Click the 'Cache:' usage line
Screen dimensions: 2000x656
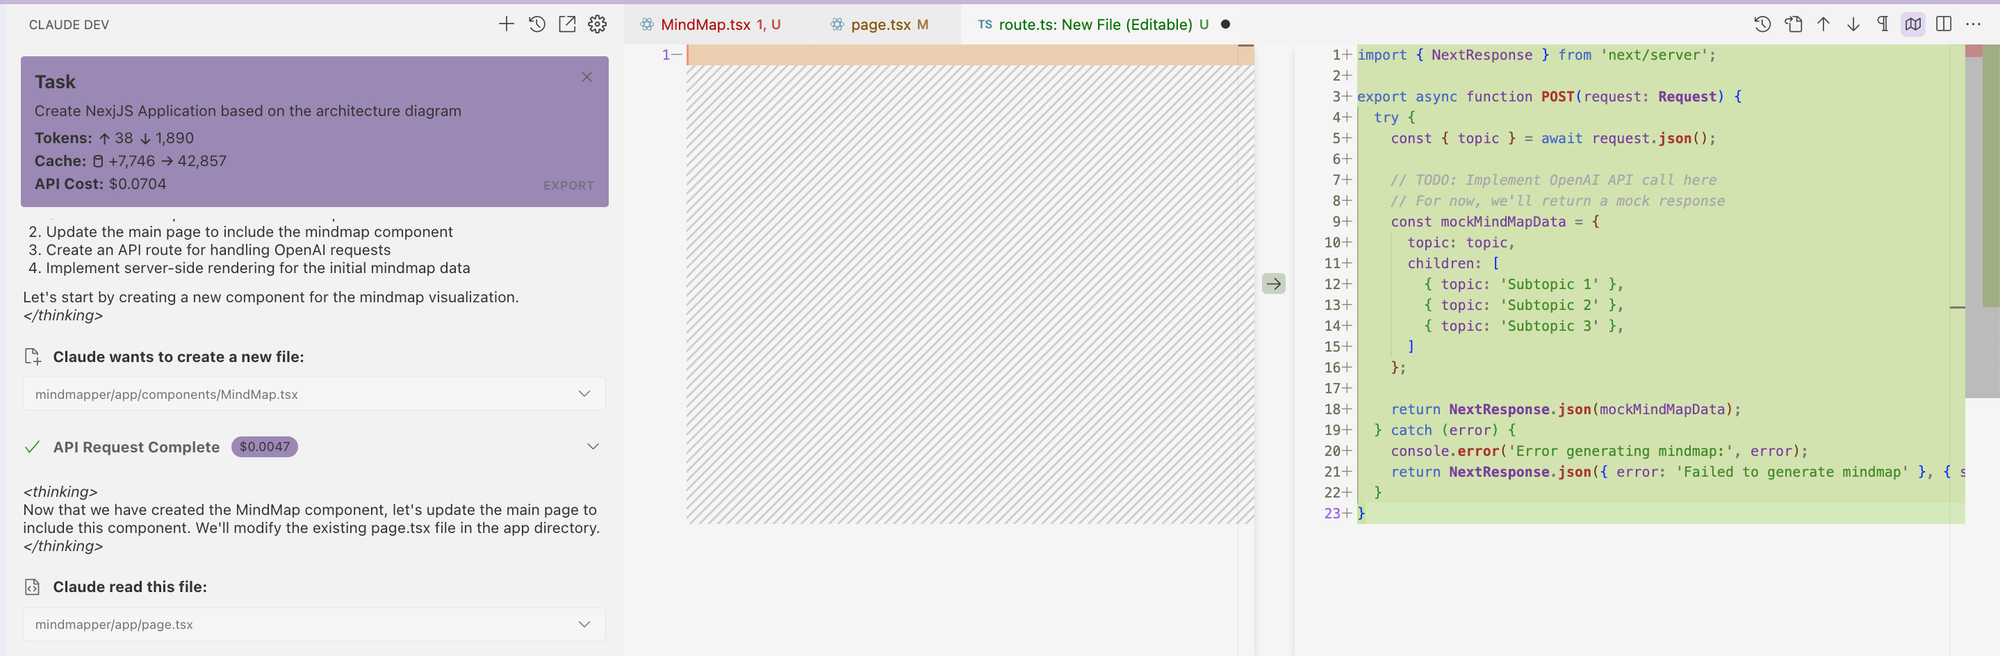[x=130, y=161]
